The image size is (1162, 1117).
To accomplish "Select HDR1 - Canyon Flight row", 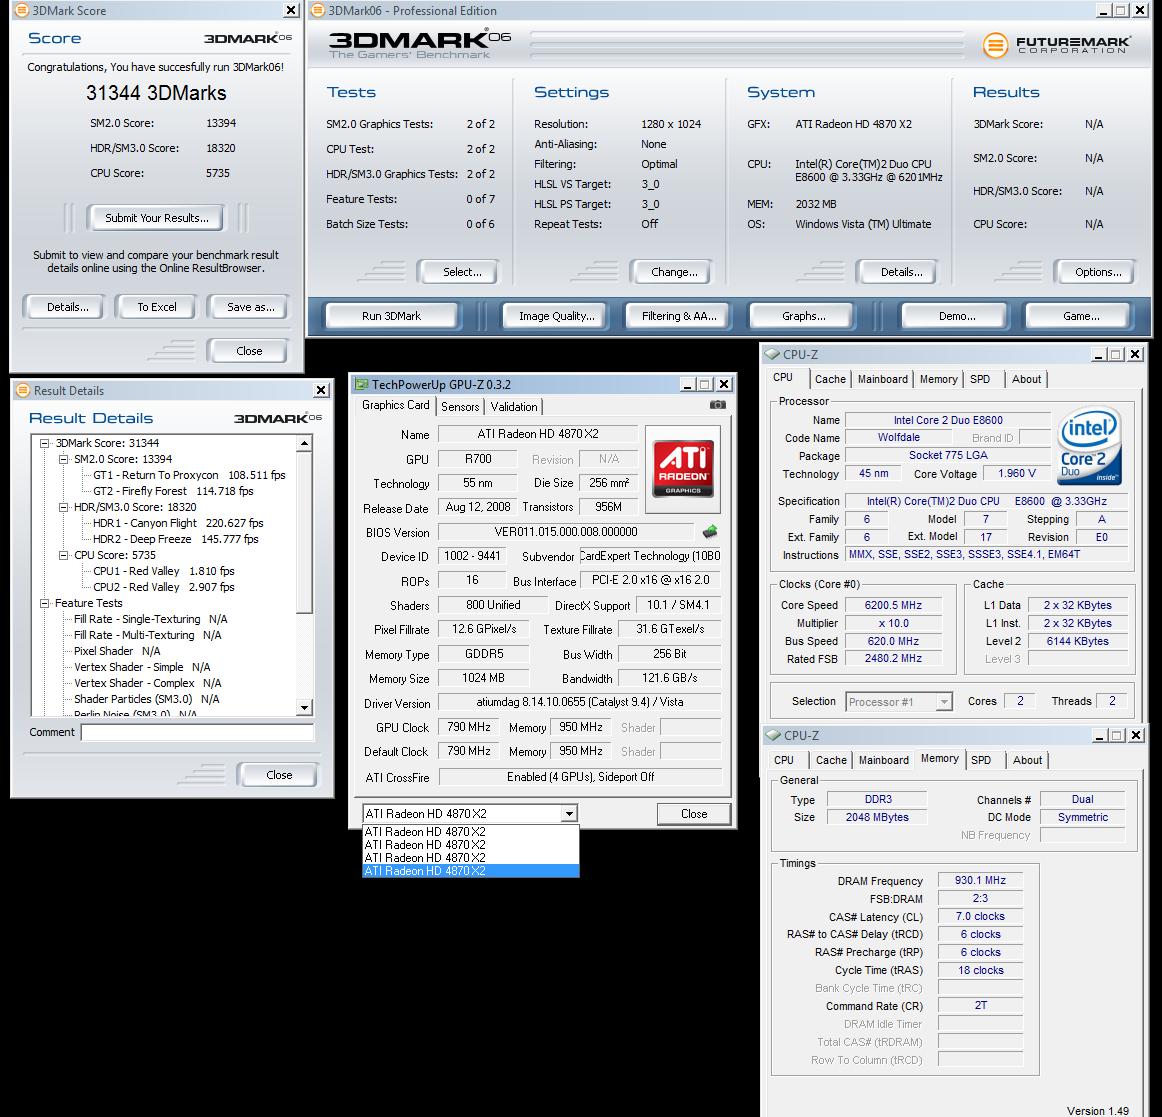I will [x=178, y=523].
